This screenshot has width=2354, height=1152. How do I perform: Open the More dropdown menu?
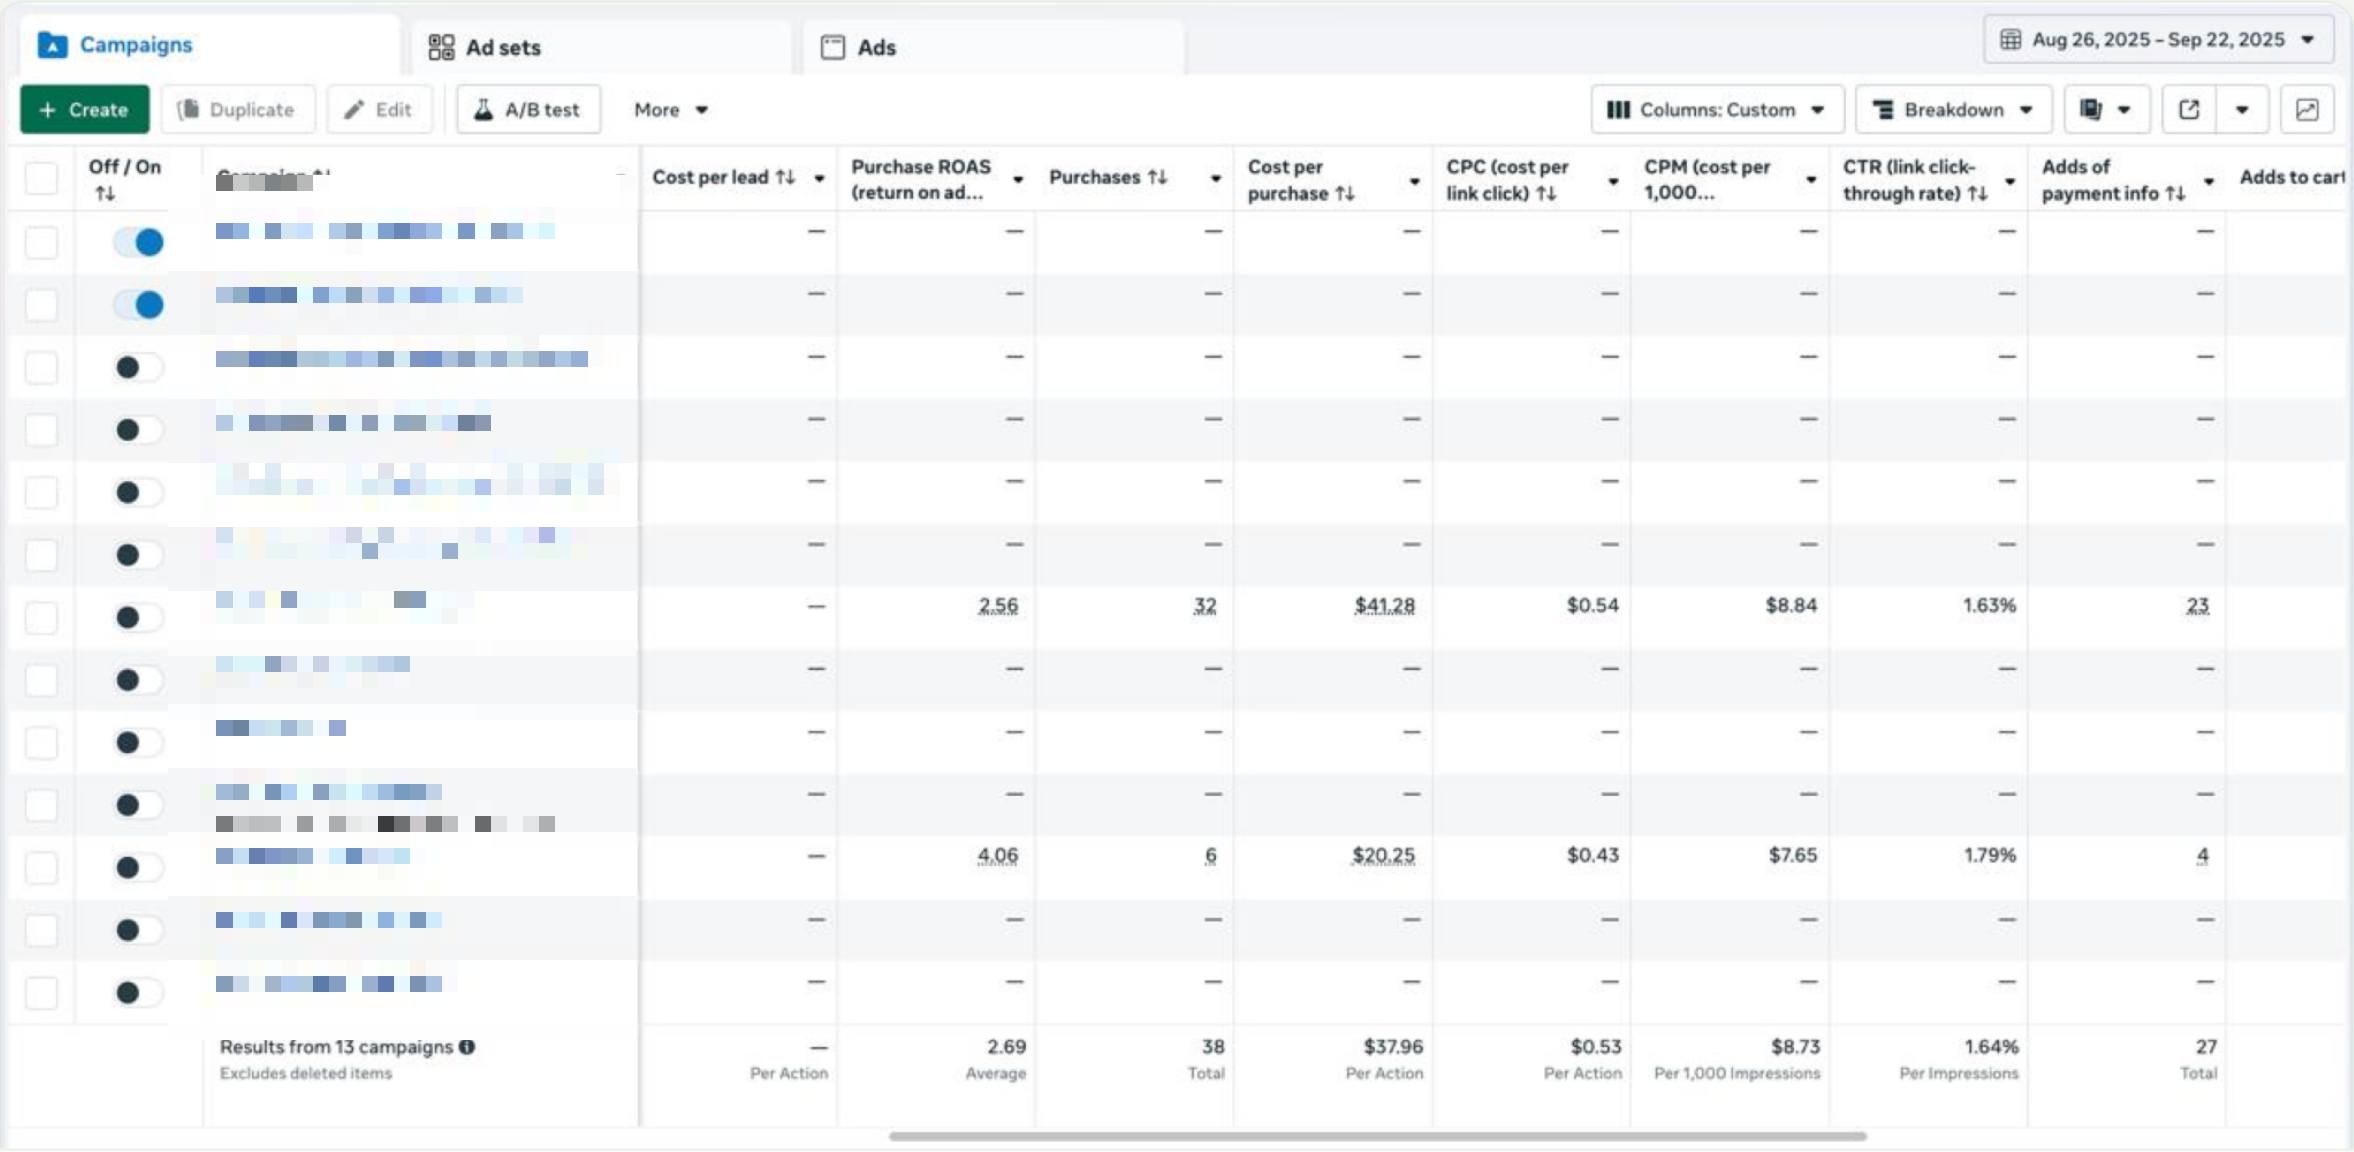671,110
